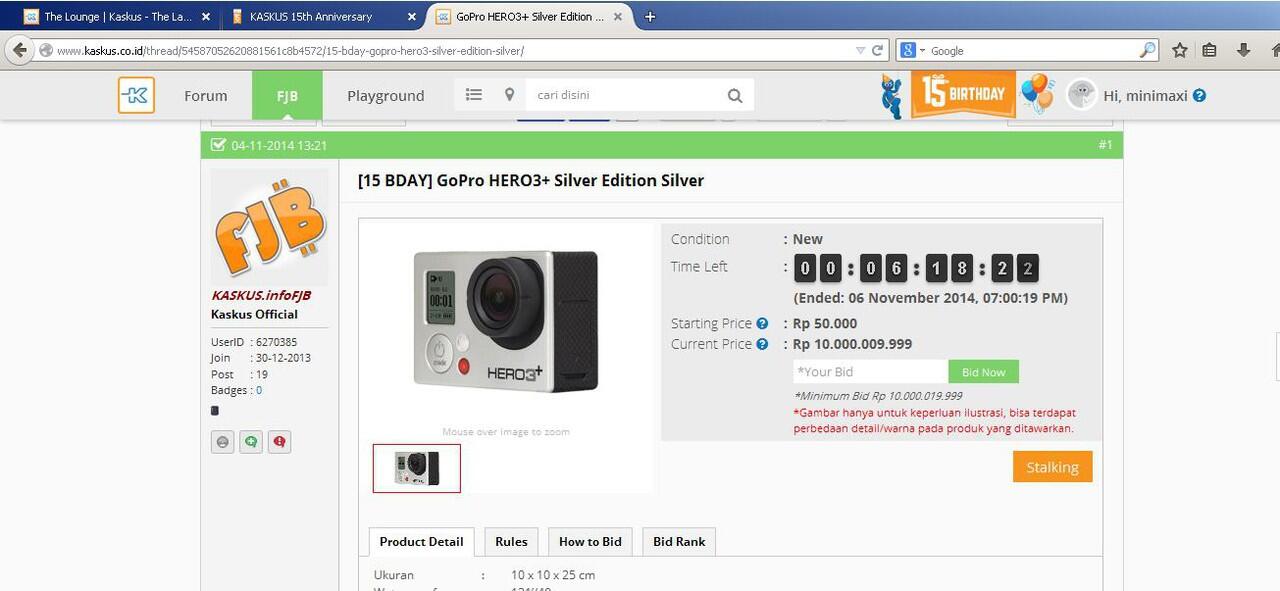
Task: Click the Google search magnifier icon
Action: click(x=1147, y=50)
